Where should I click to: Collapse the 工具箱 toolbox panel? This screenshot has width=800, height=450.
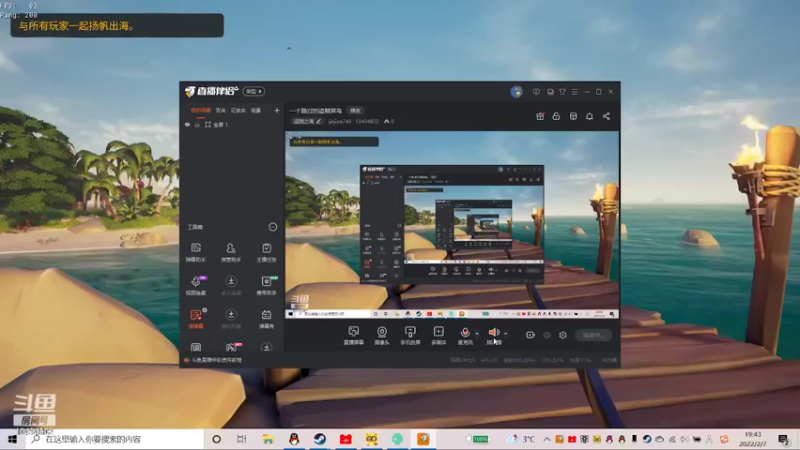click(272, 227)
